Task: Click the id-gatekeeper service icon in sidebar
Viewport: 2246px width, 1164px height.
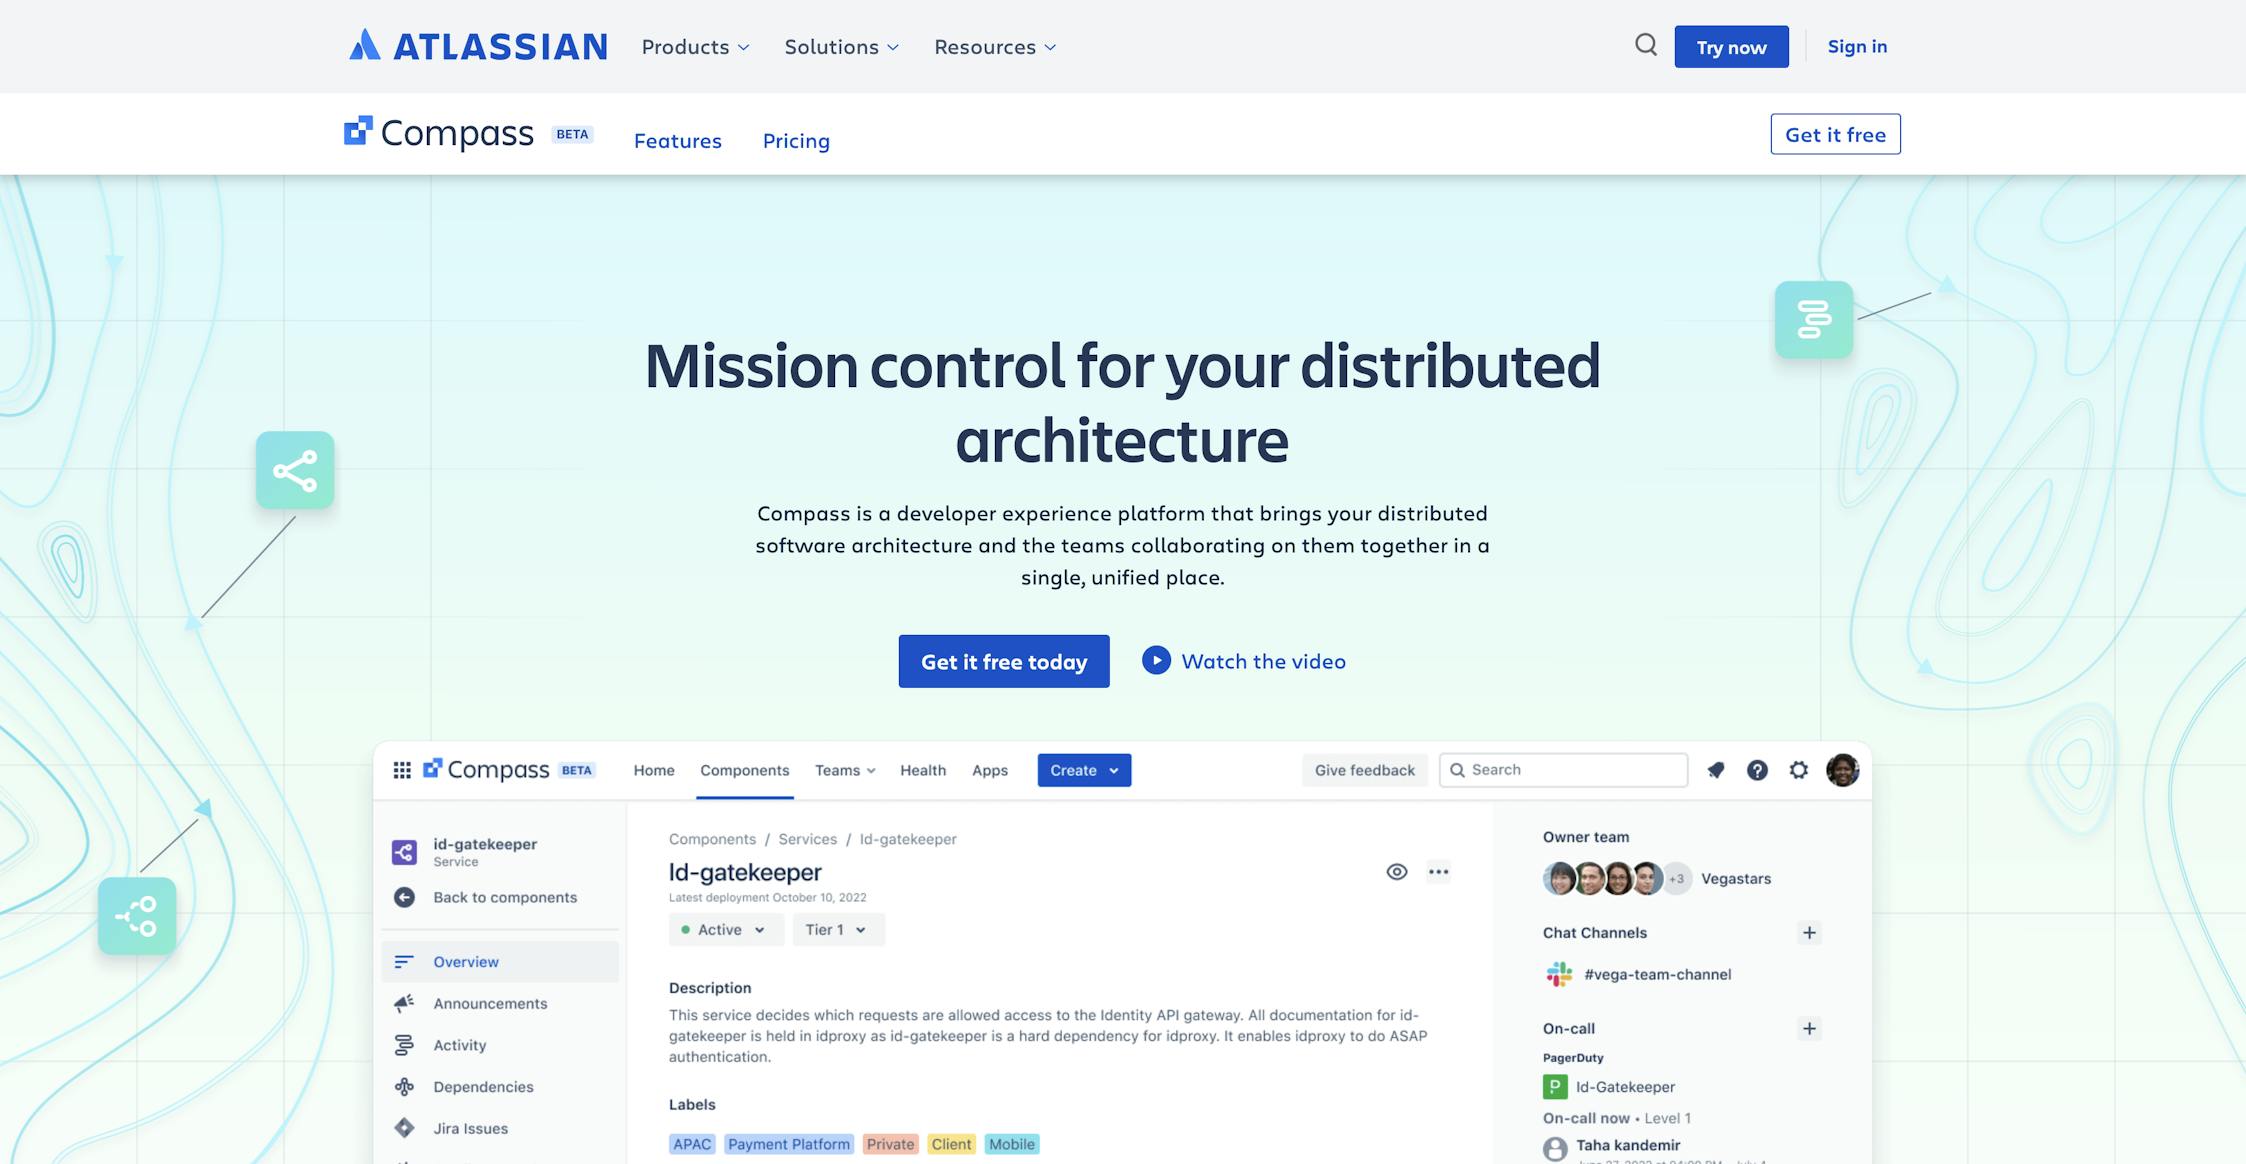Action: click(404, 852)
